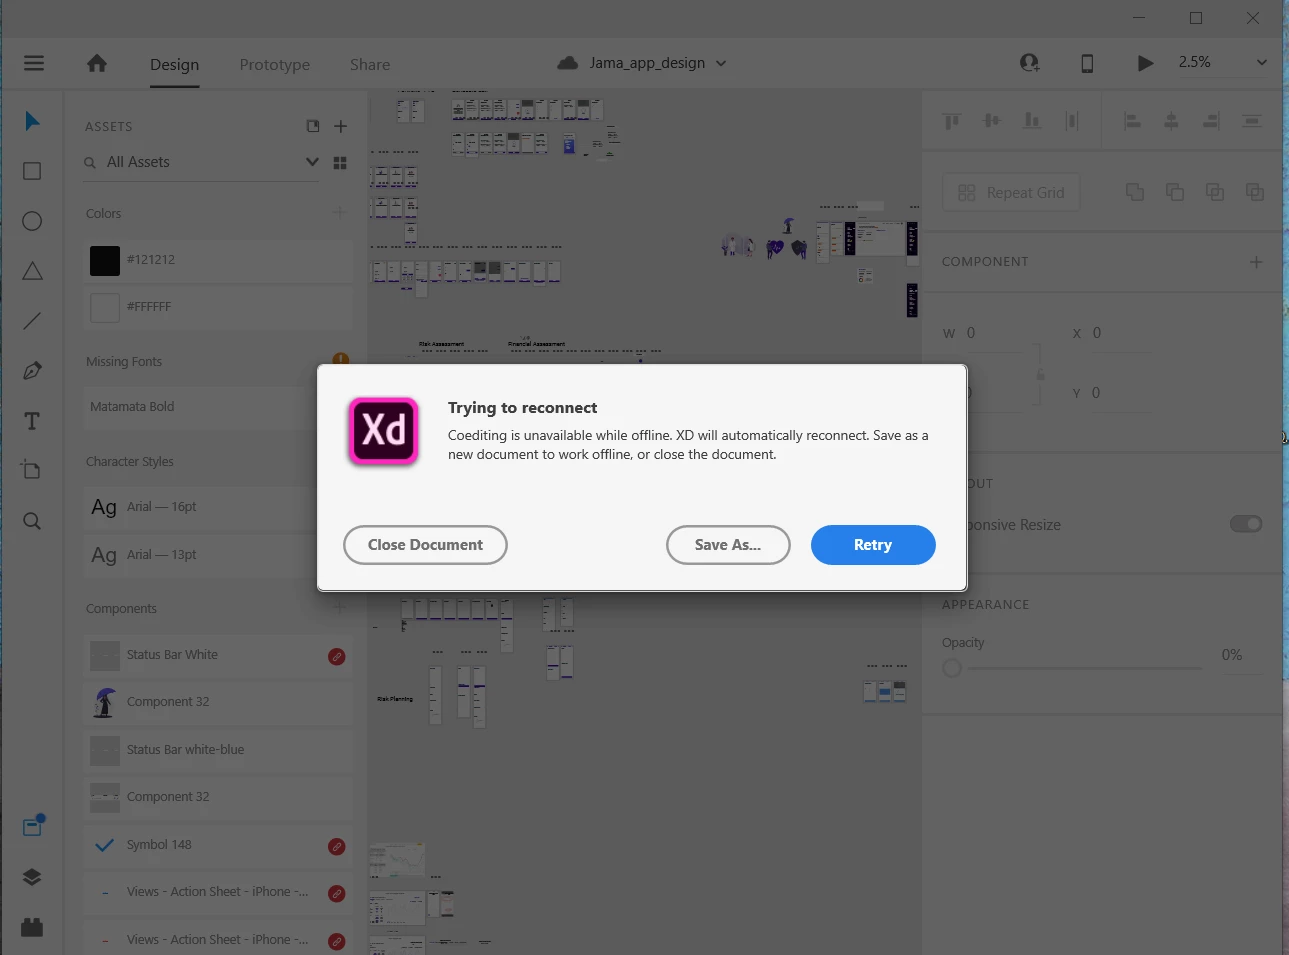1289x955 pixels.
Task: Click the align left icon
Action: click(x=1132, y=121)
